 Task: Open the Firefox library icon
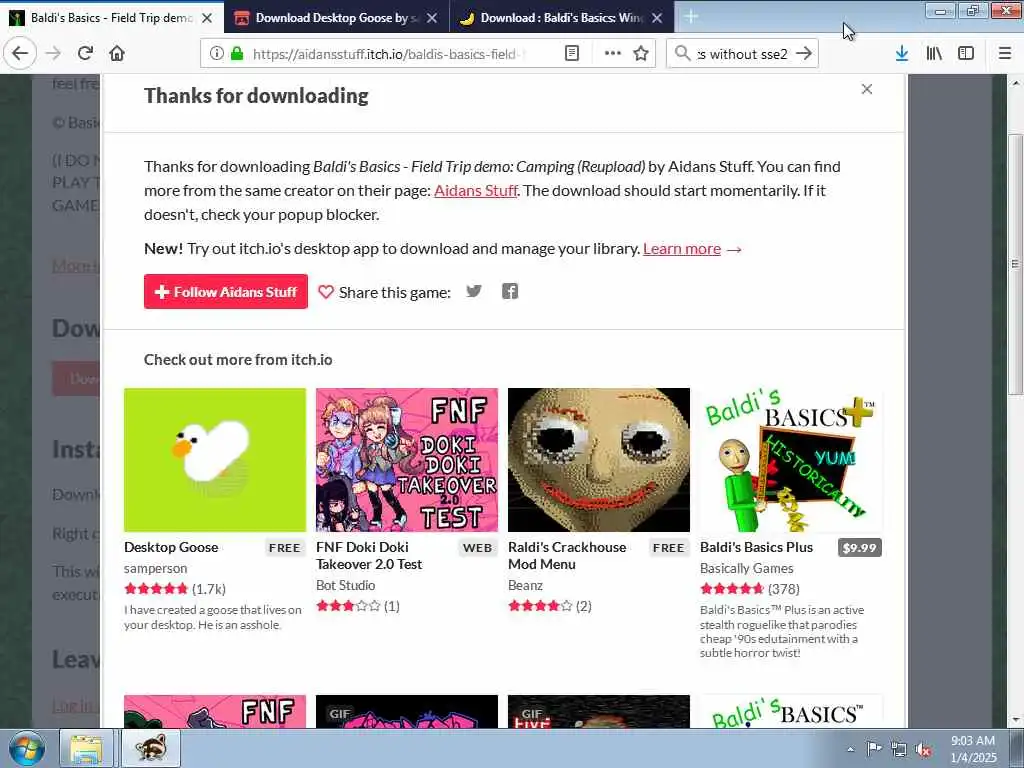pos(934,54)
